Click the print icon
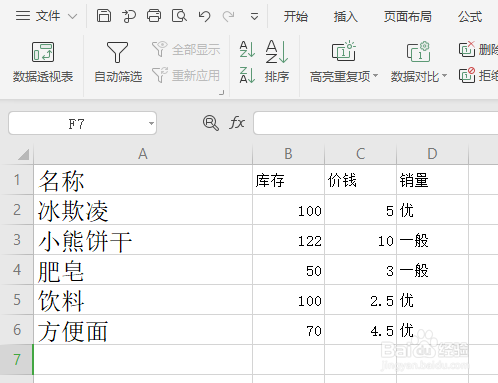 tap(154, 16)
